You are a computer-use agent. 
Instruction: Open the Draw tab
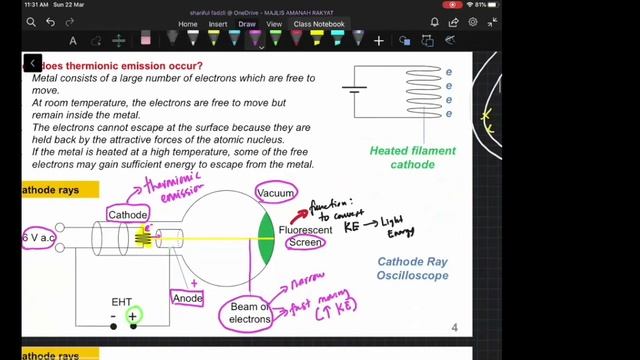click(247, 24)
